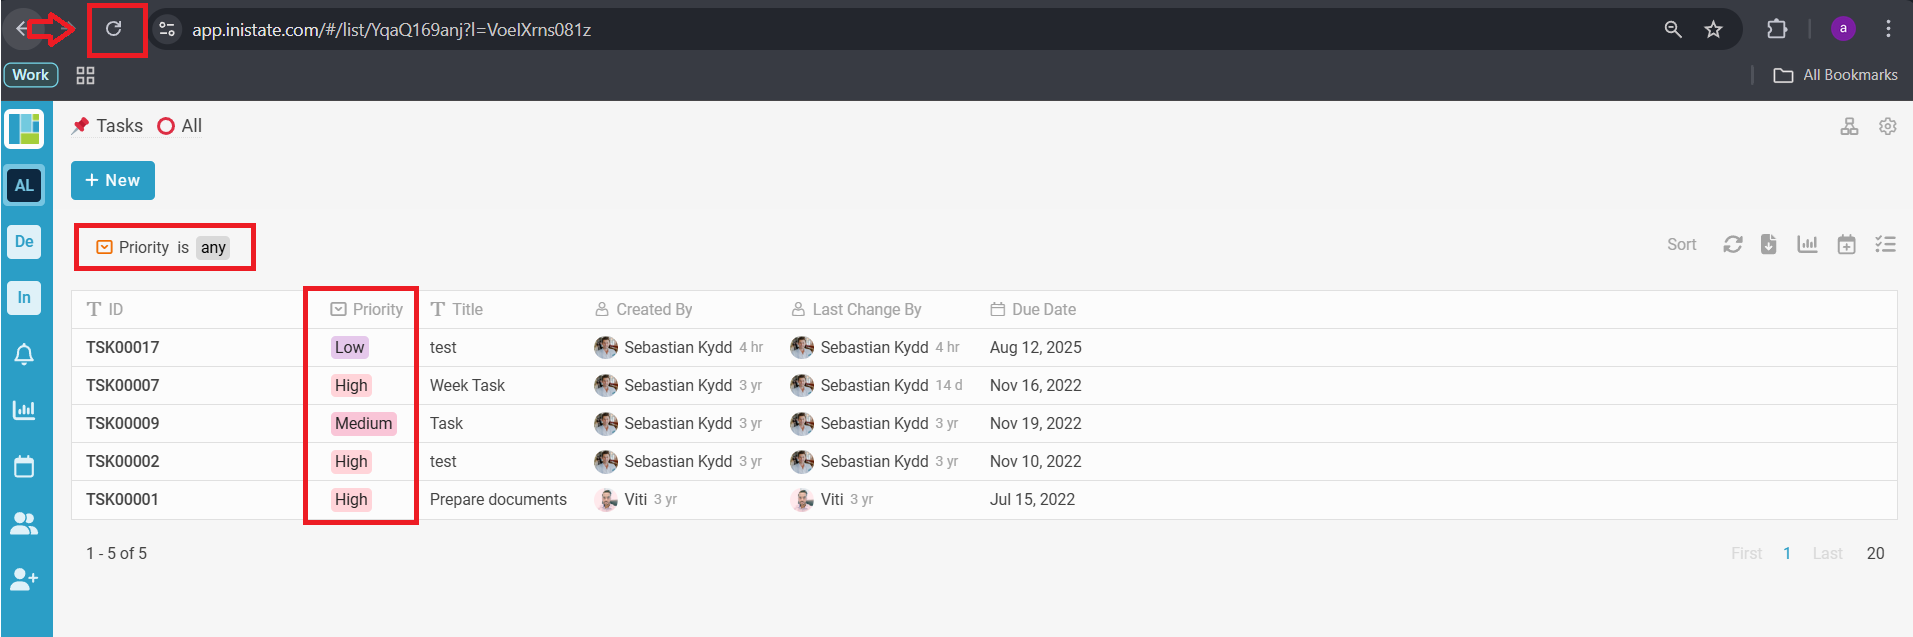Click the refresh list icon in toolbar
Screen dimensions: 1913x637
1733,244
